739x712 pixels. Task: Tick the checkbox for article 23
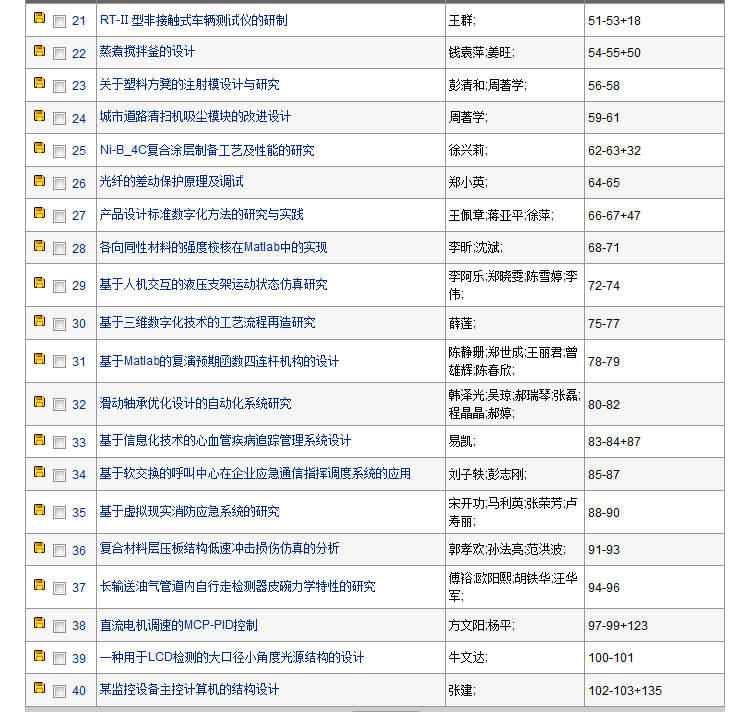point(59,86)
